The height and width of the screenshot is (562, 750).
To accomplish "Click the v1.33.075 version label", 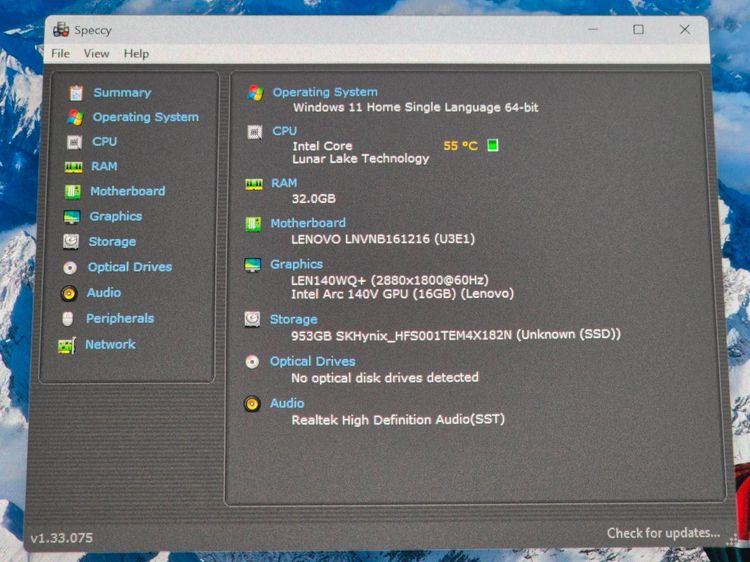I will click(x=62, y=538).
